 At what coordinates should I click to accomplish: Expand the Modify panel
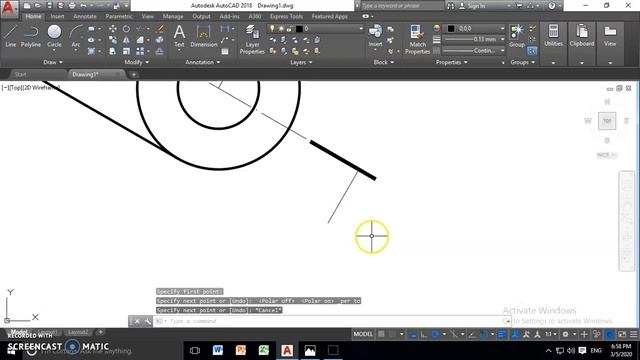pyautogui.click(x=136, y=62)
